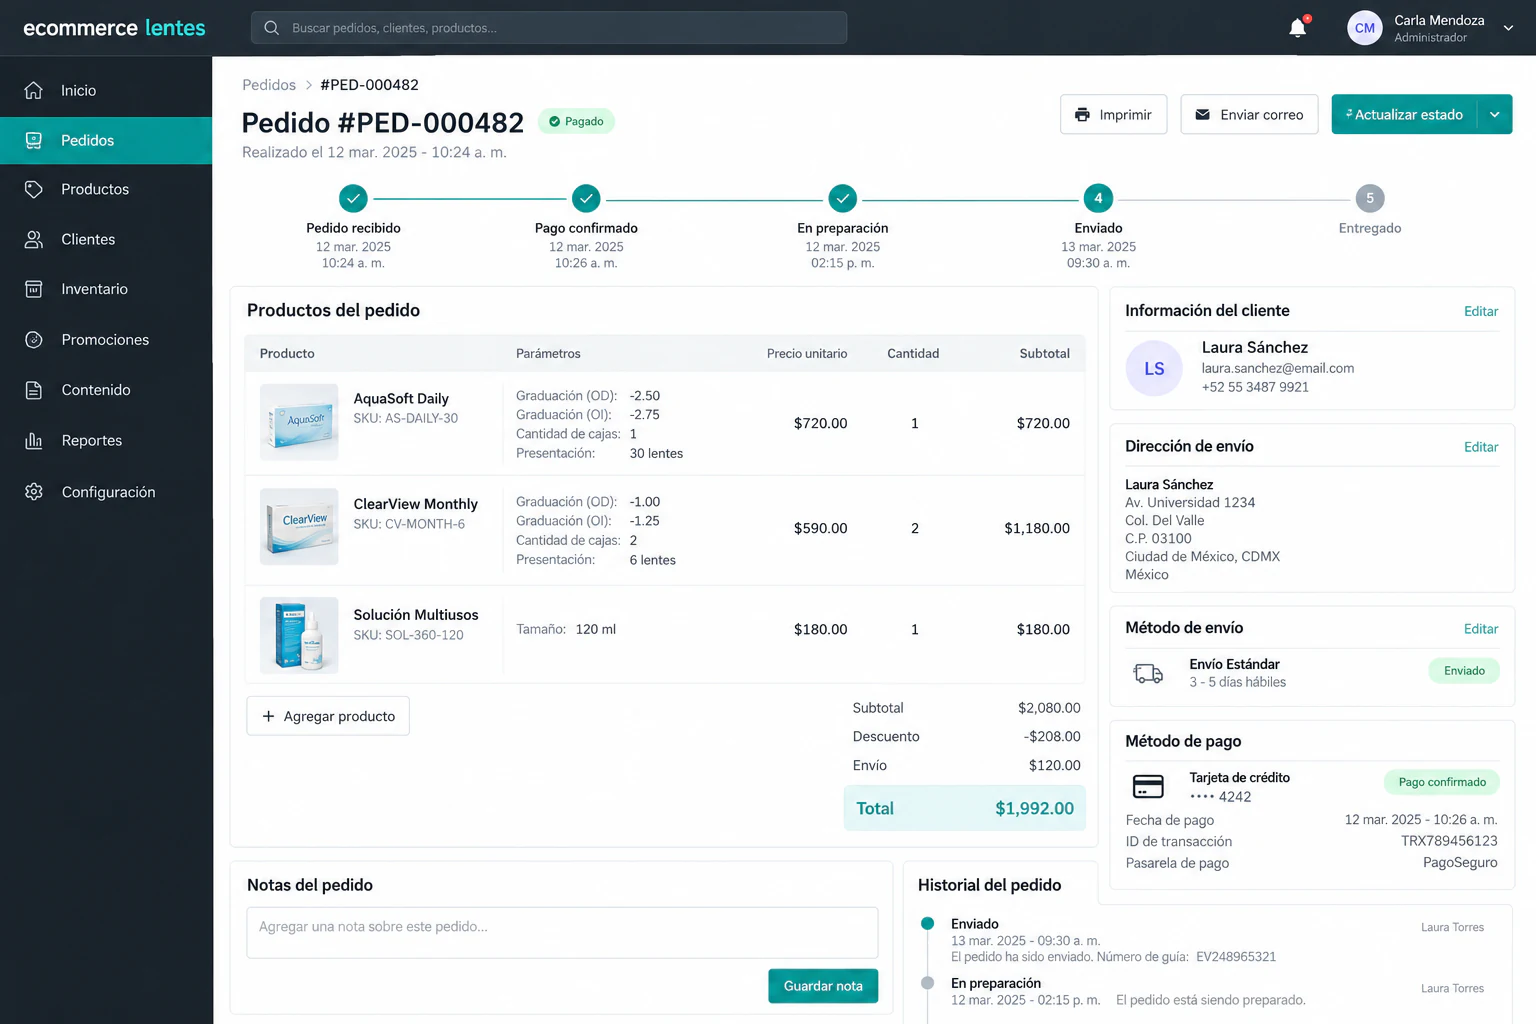Open the AquaSoft Daily product thumbnail
Screen dimensions: 1536x1024
click(299, 422)
